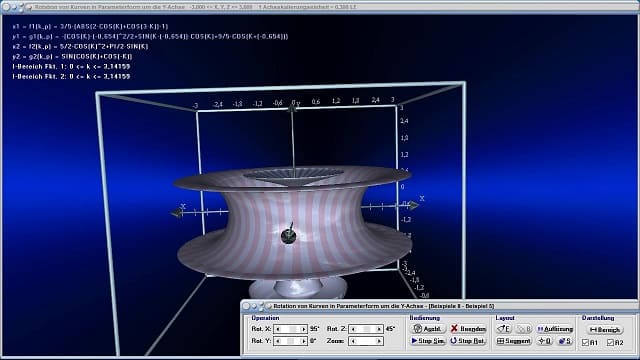Viewport: 640px width, 360px height.
Task: Decrease Rot. X with the left arrow
Action: point(278,329)
